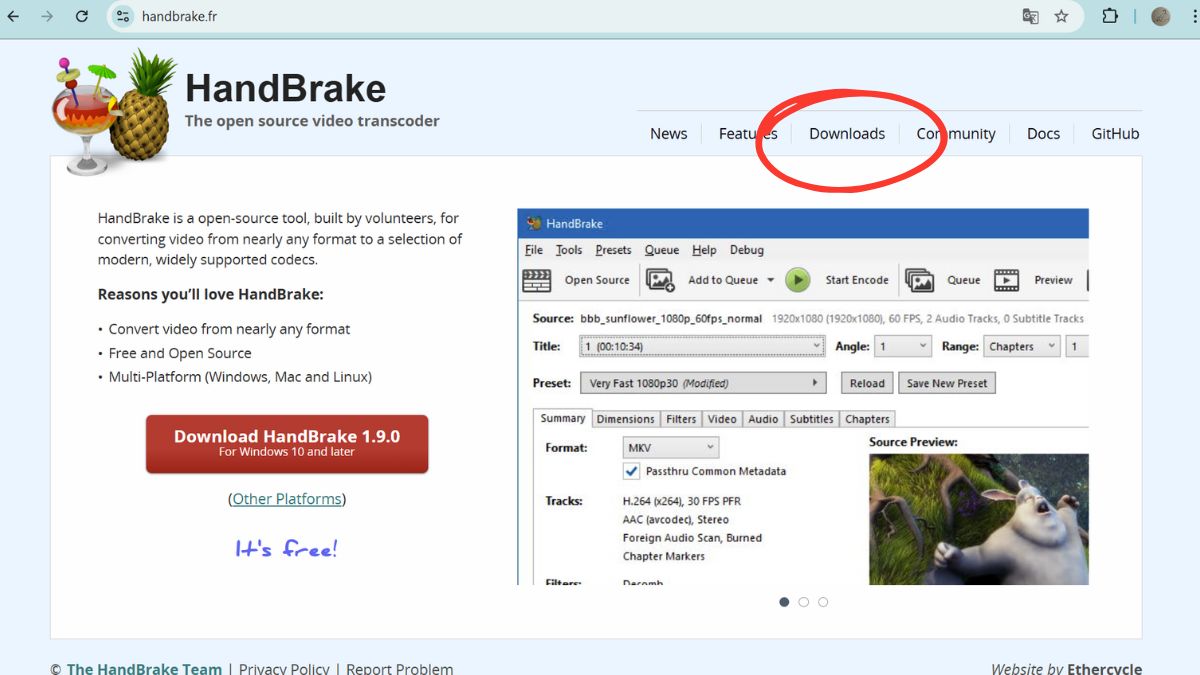
Task: Reload the handbrake.fr page
Action: 82,16
